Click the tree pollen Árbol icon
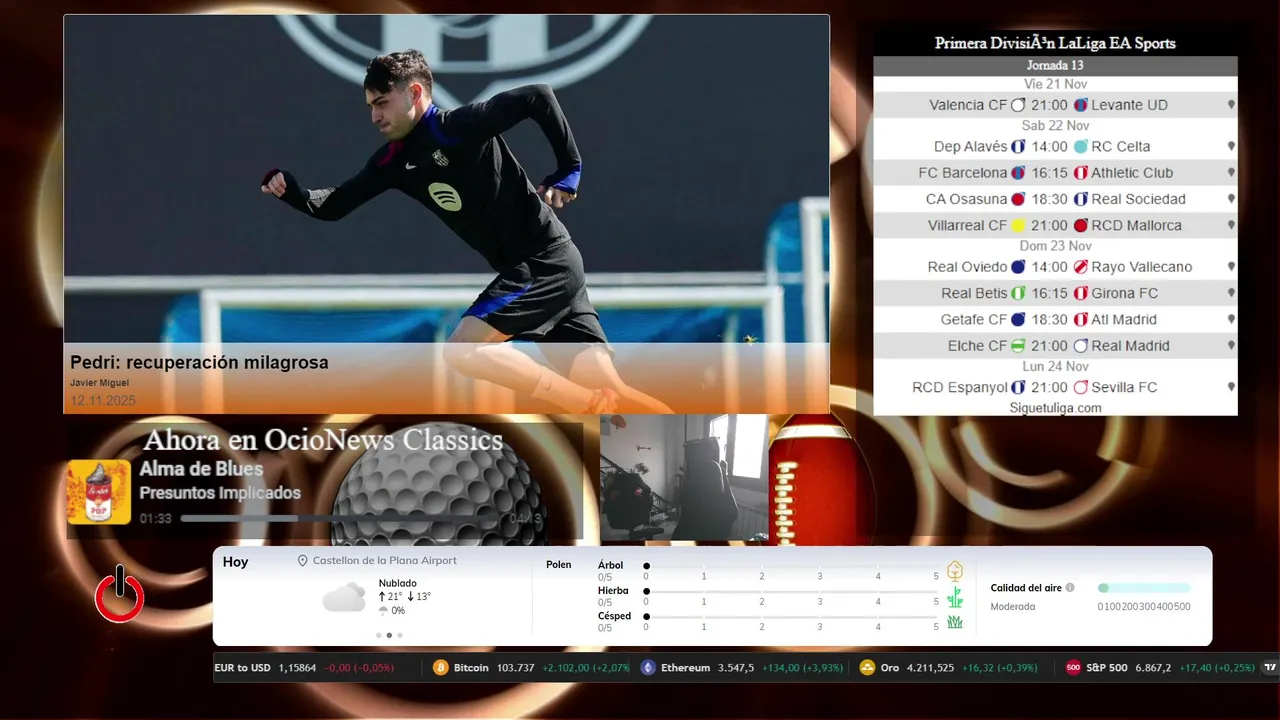The image size is (1280, 720). pyautogui.click(x=955, y=571)
